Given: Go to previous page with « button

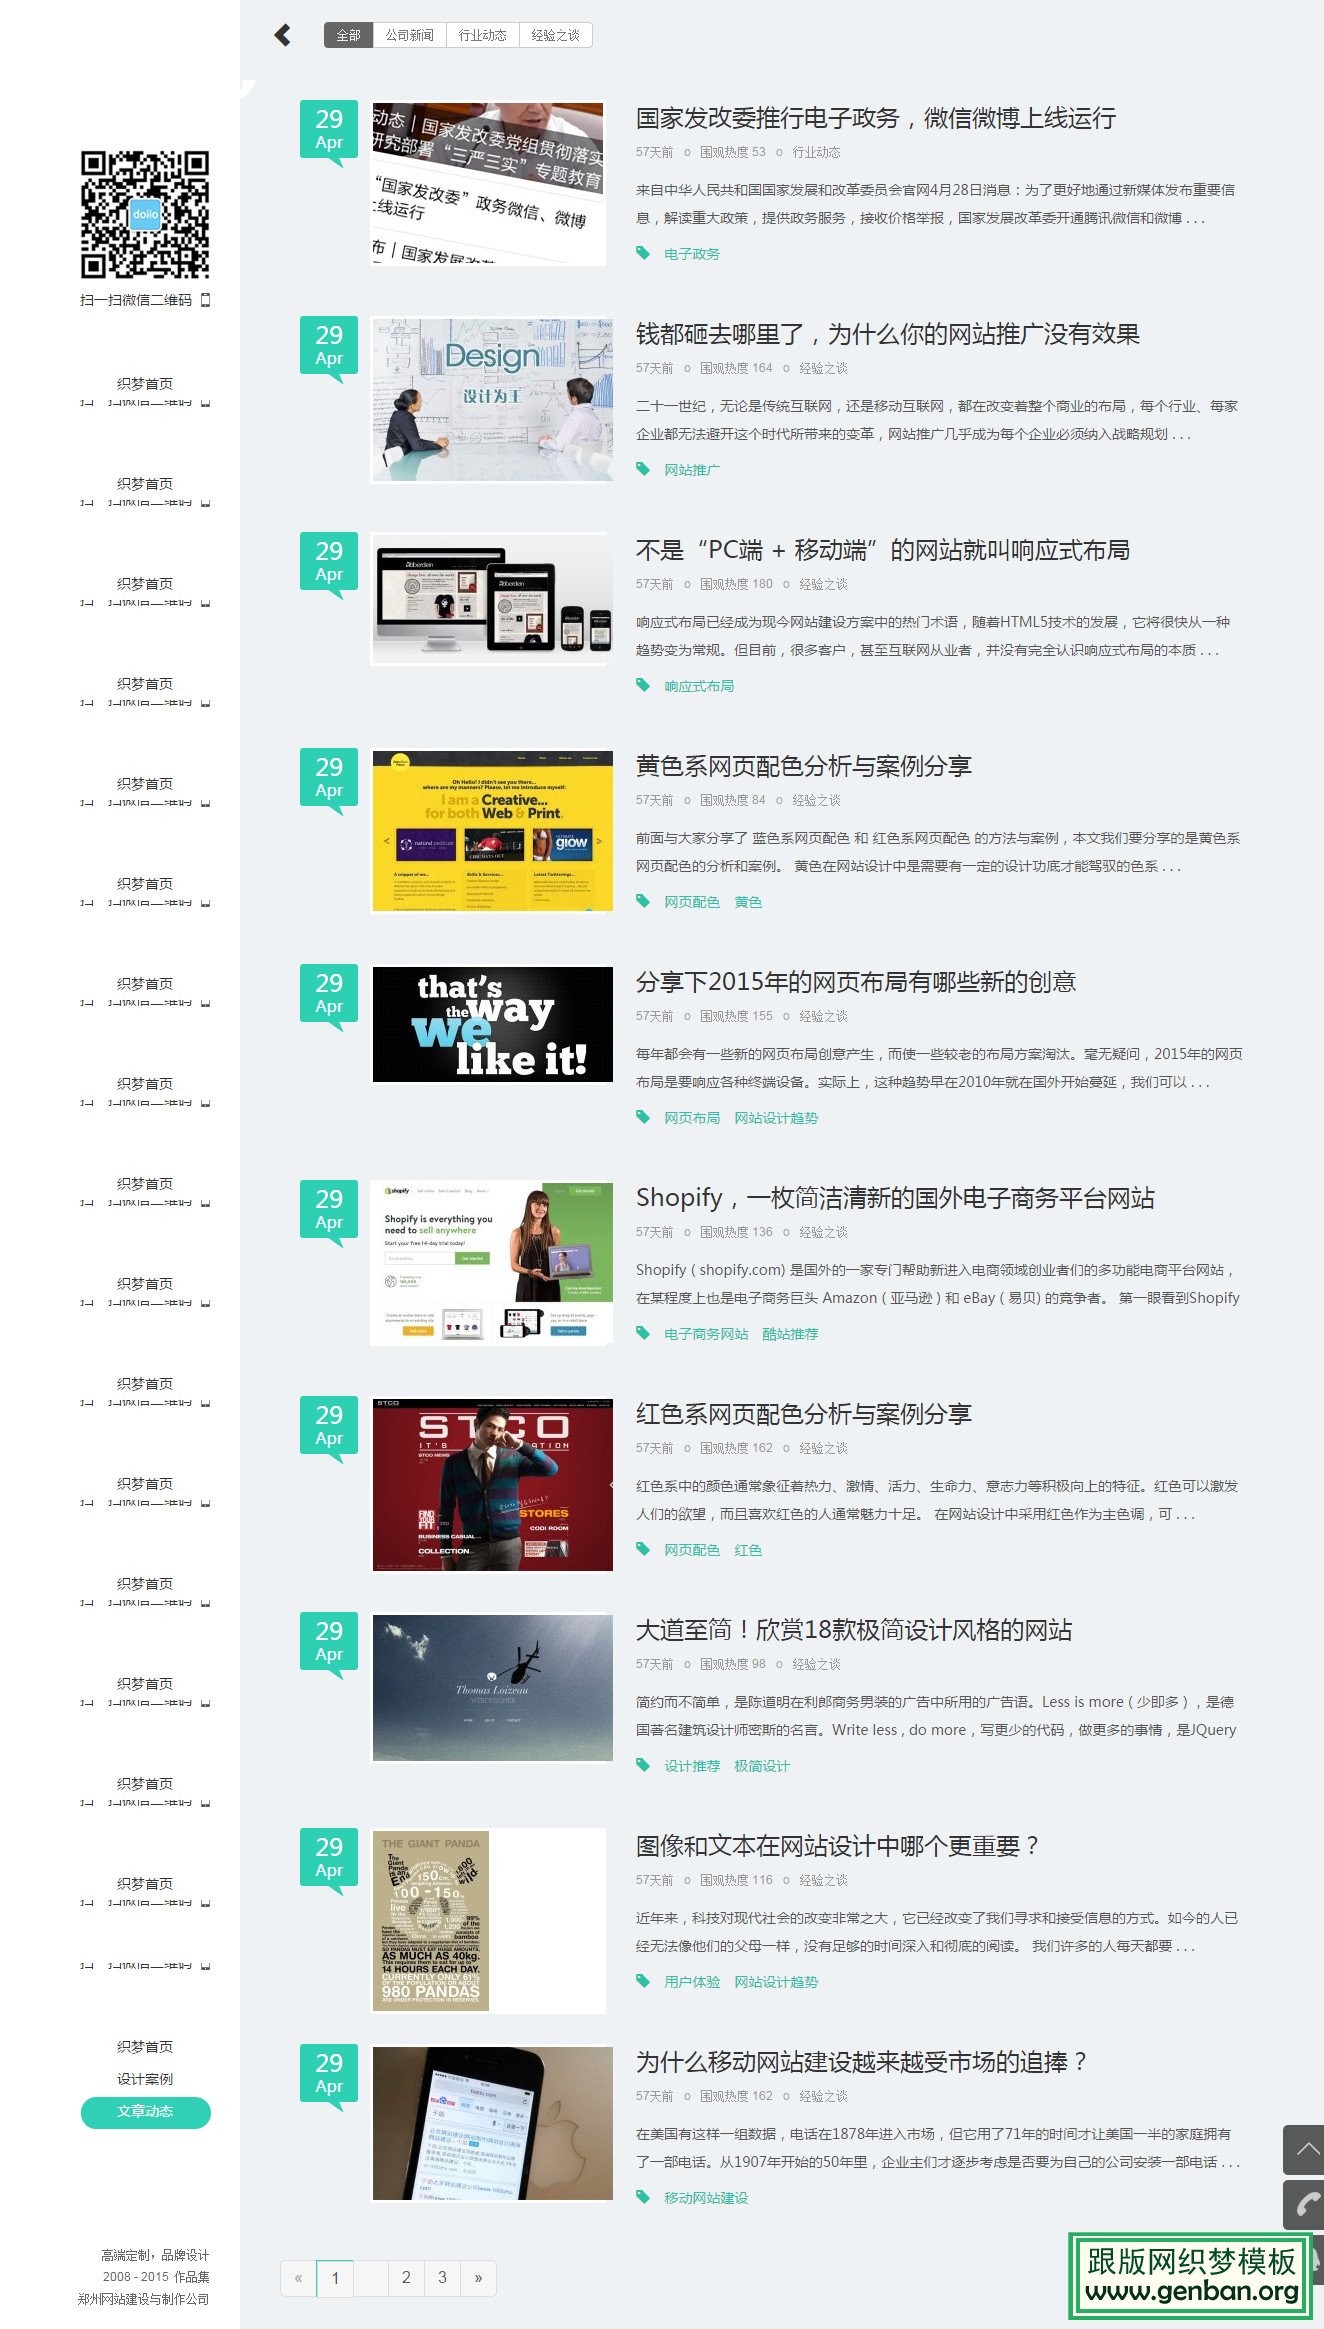Looking at the screenshot, I should [x=298, y=2278].
